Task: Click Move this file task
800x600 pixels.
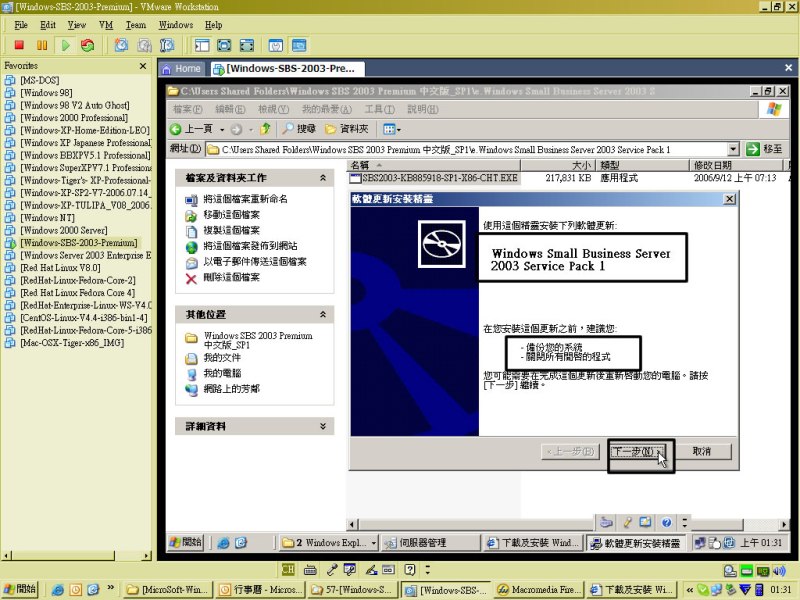Action: click(x=222, y=215)
